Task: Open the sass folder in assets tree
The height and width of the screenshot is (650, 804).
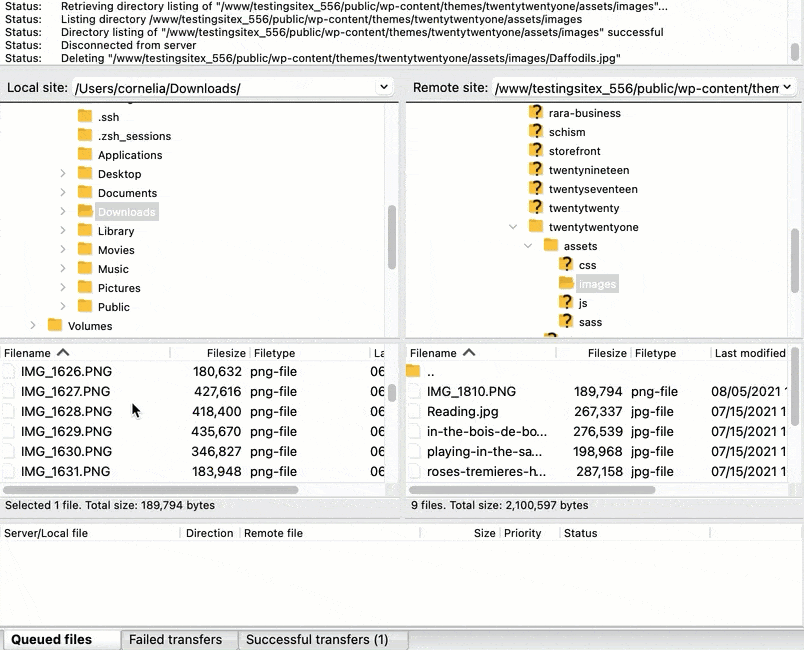Action: pos(592,321)
